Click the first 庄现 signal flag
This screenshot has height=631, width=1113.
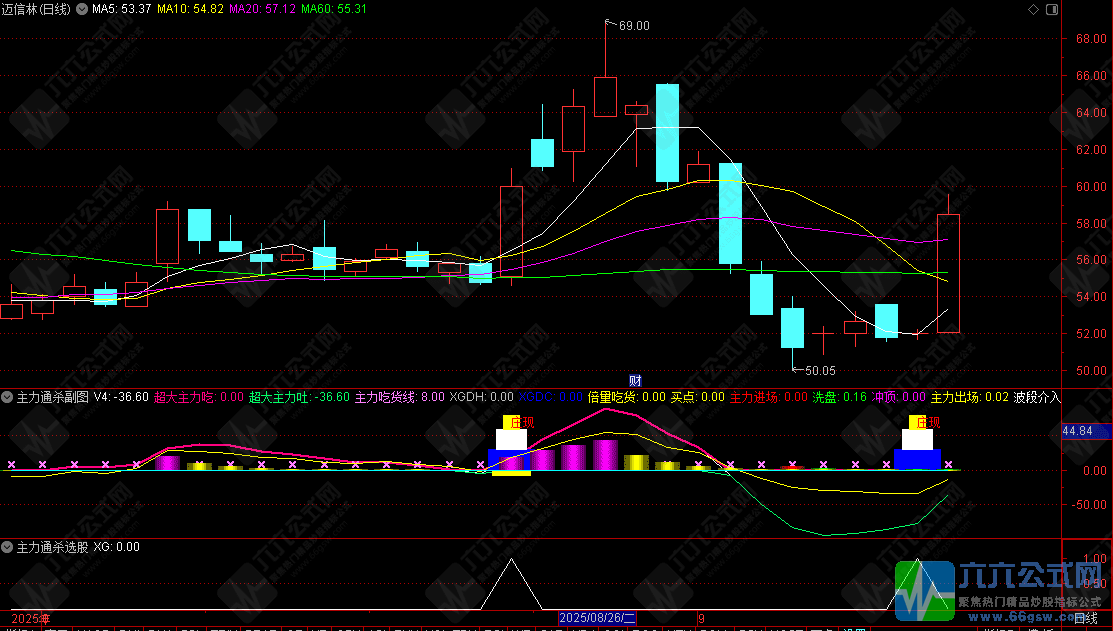click(x=519, y=422)
